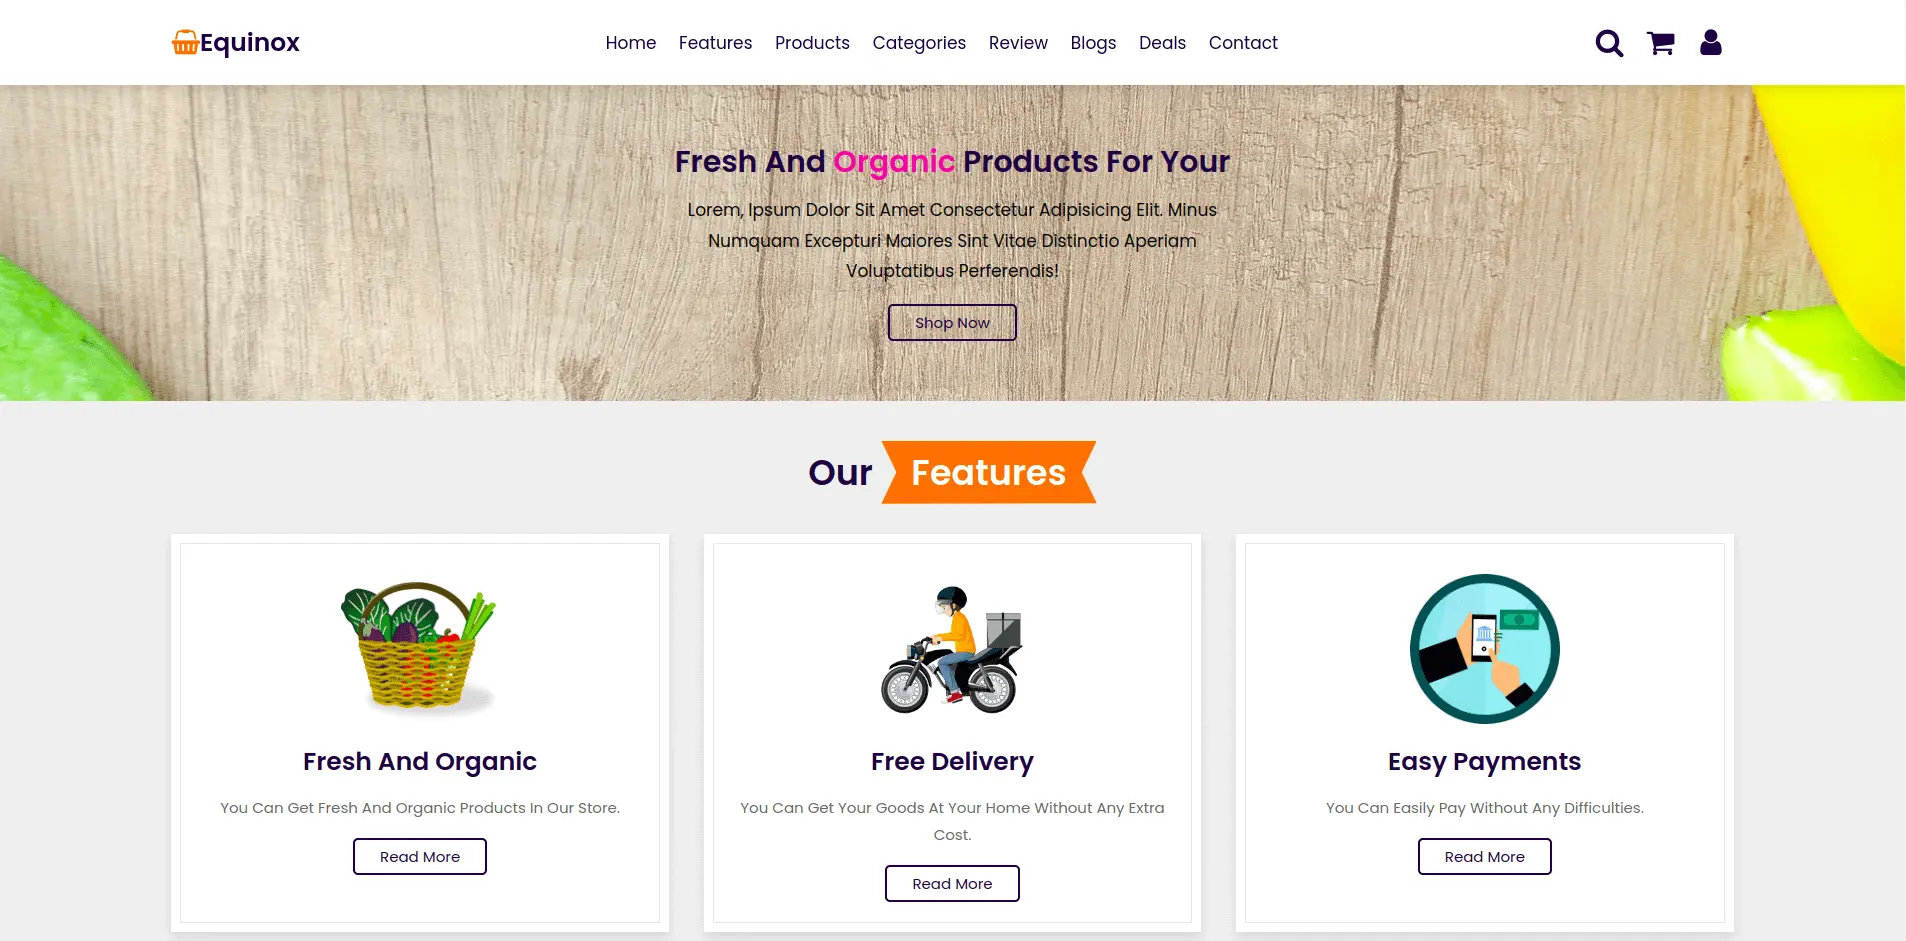Click the vegetable basket feature image
Viewport: 1906px width, 941px height.
(420, 647)
